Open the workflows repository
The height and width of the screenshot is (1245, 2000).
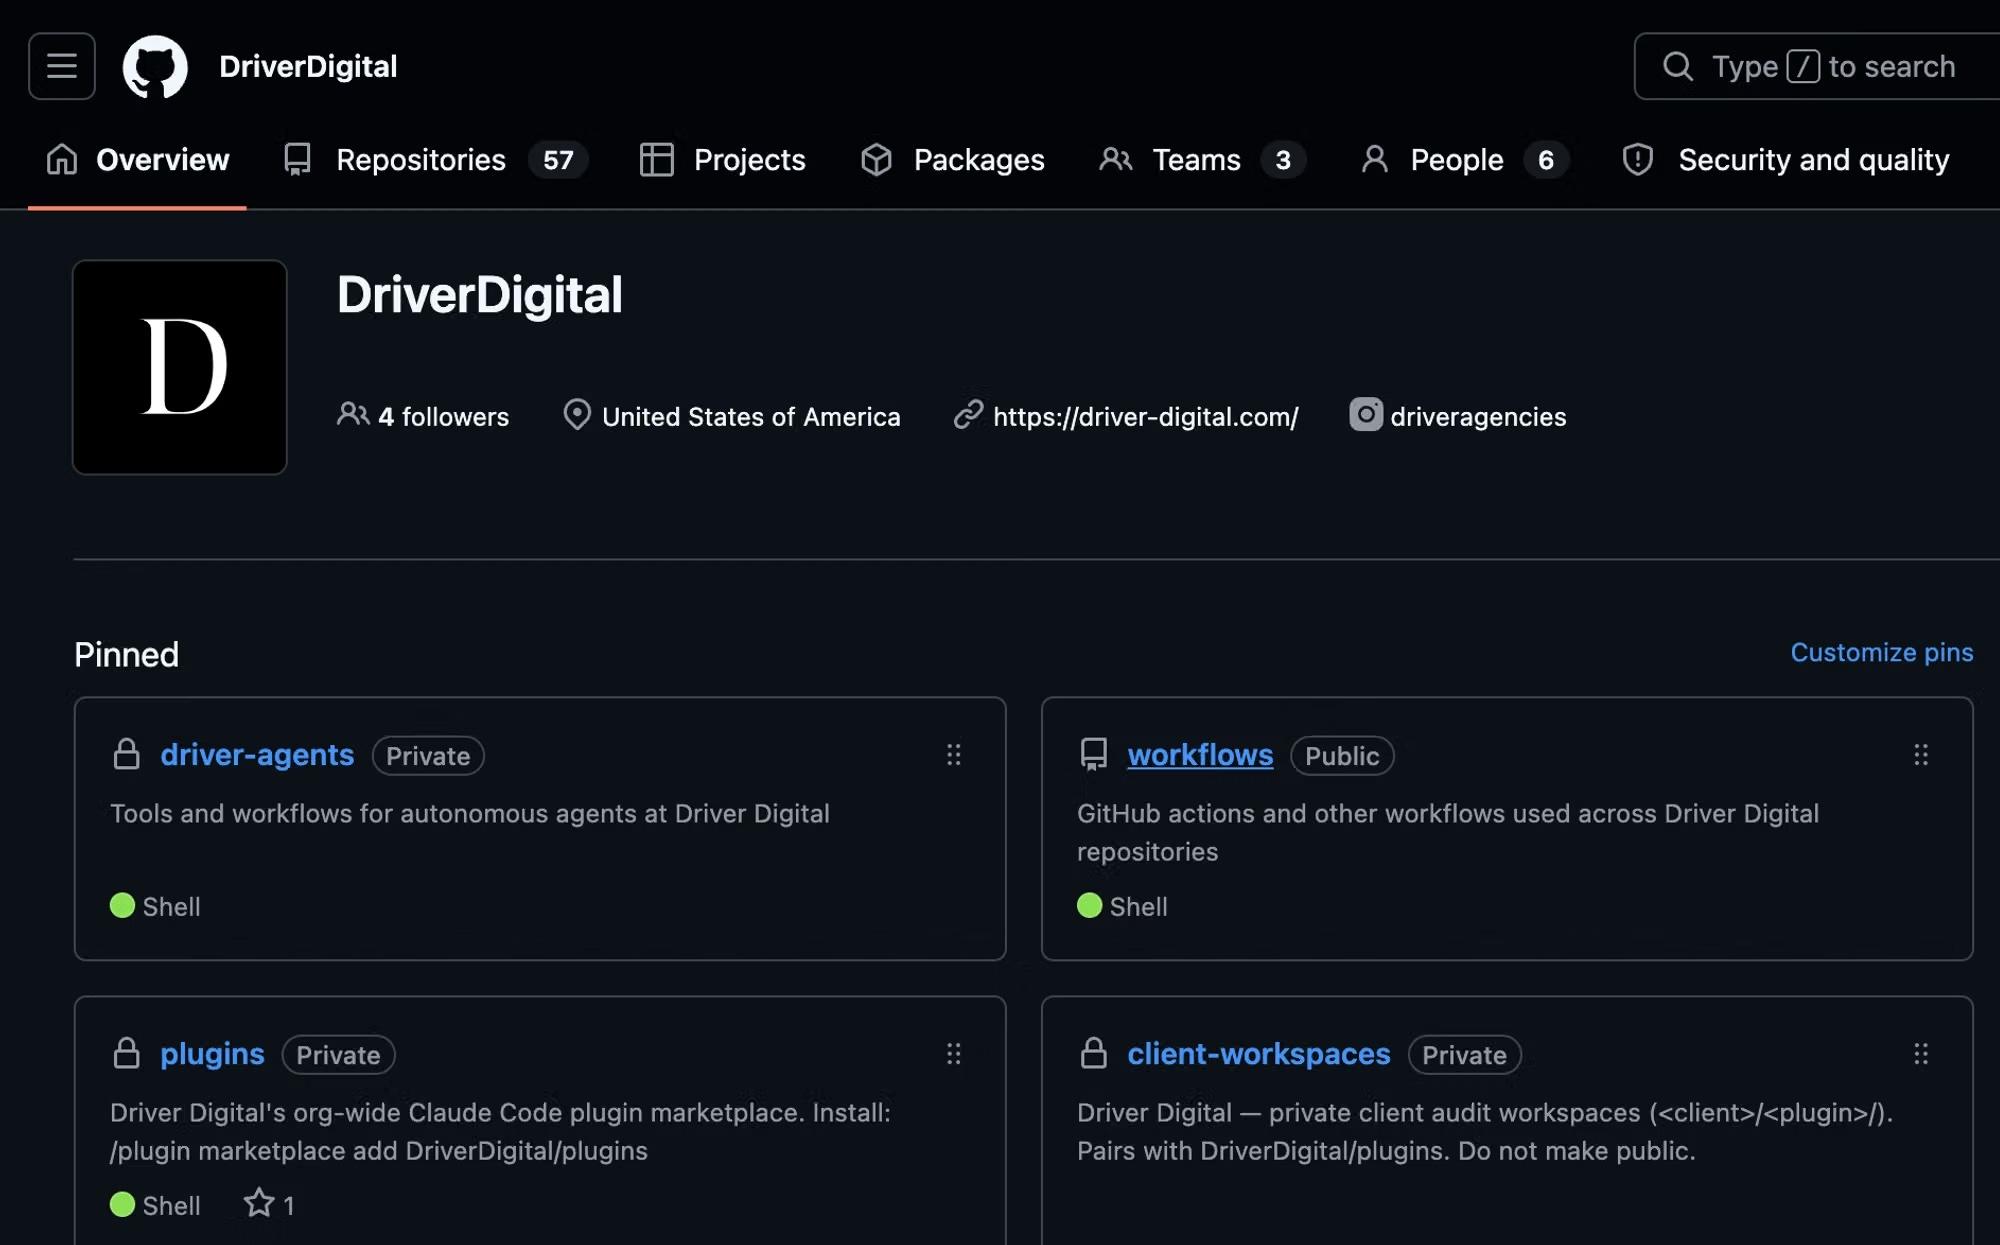point(1200,755)
